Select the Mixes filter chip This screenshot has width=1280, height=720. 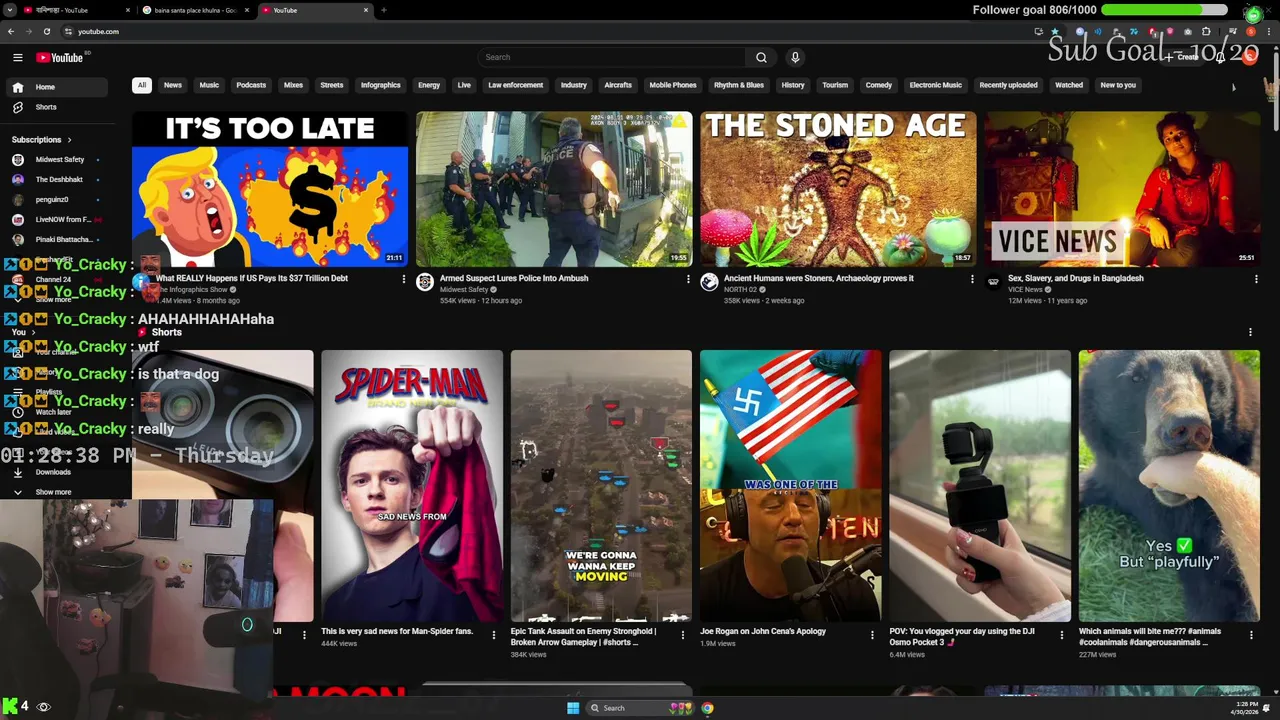[x=293, y=85]
